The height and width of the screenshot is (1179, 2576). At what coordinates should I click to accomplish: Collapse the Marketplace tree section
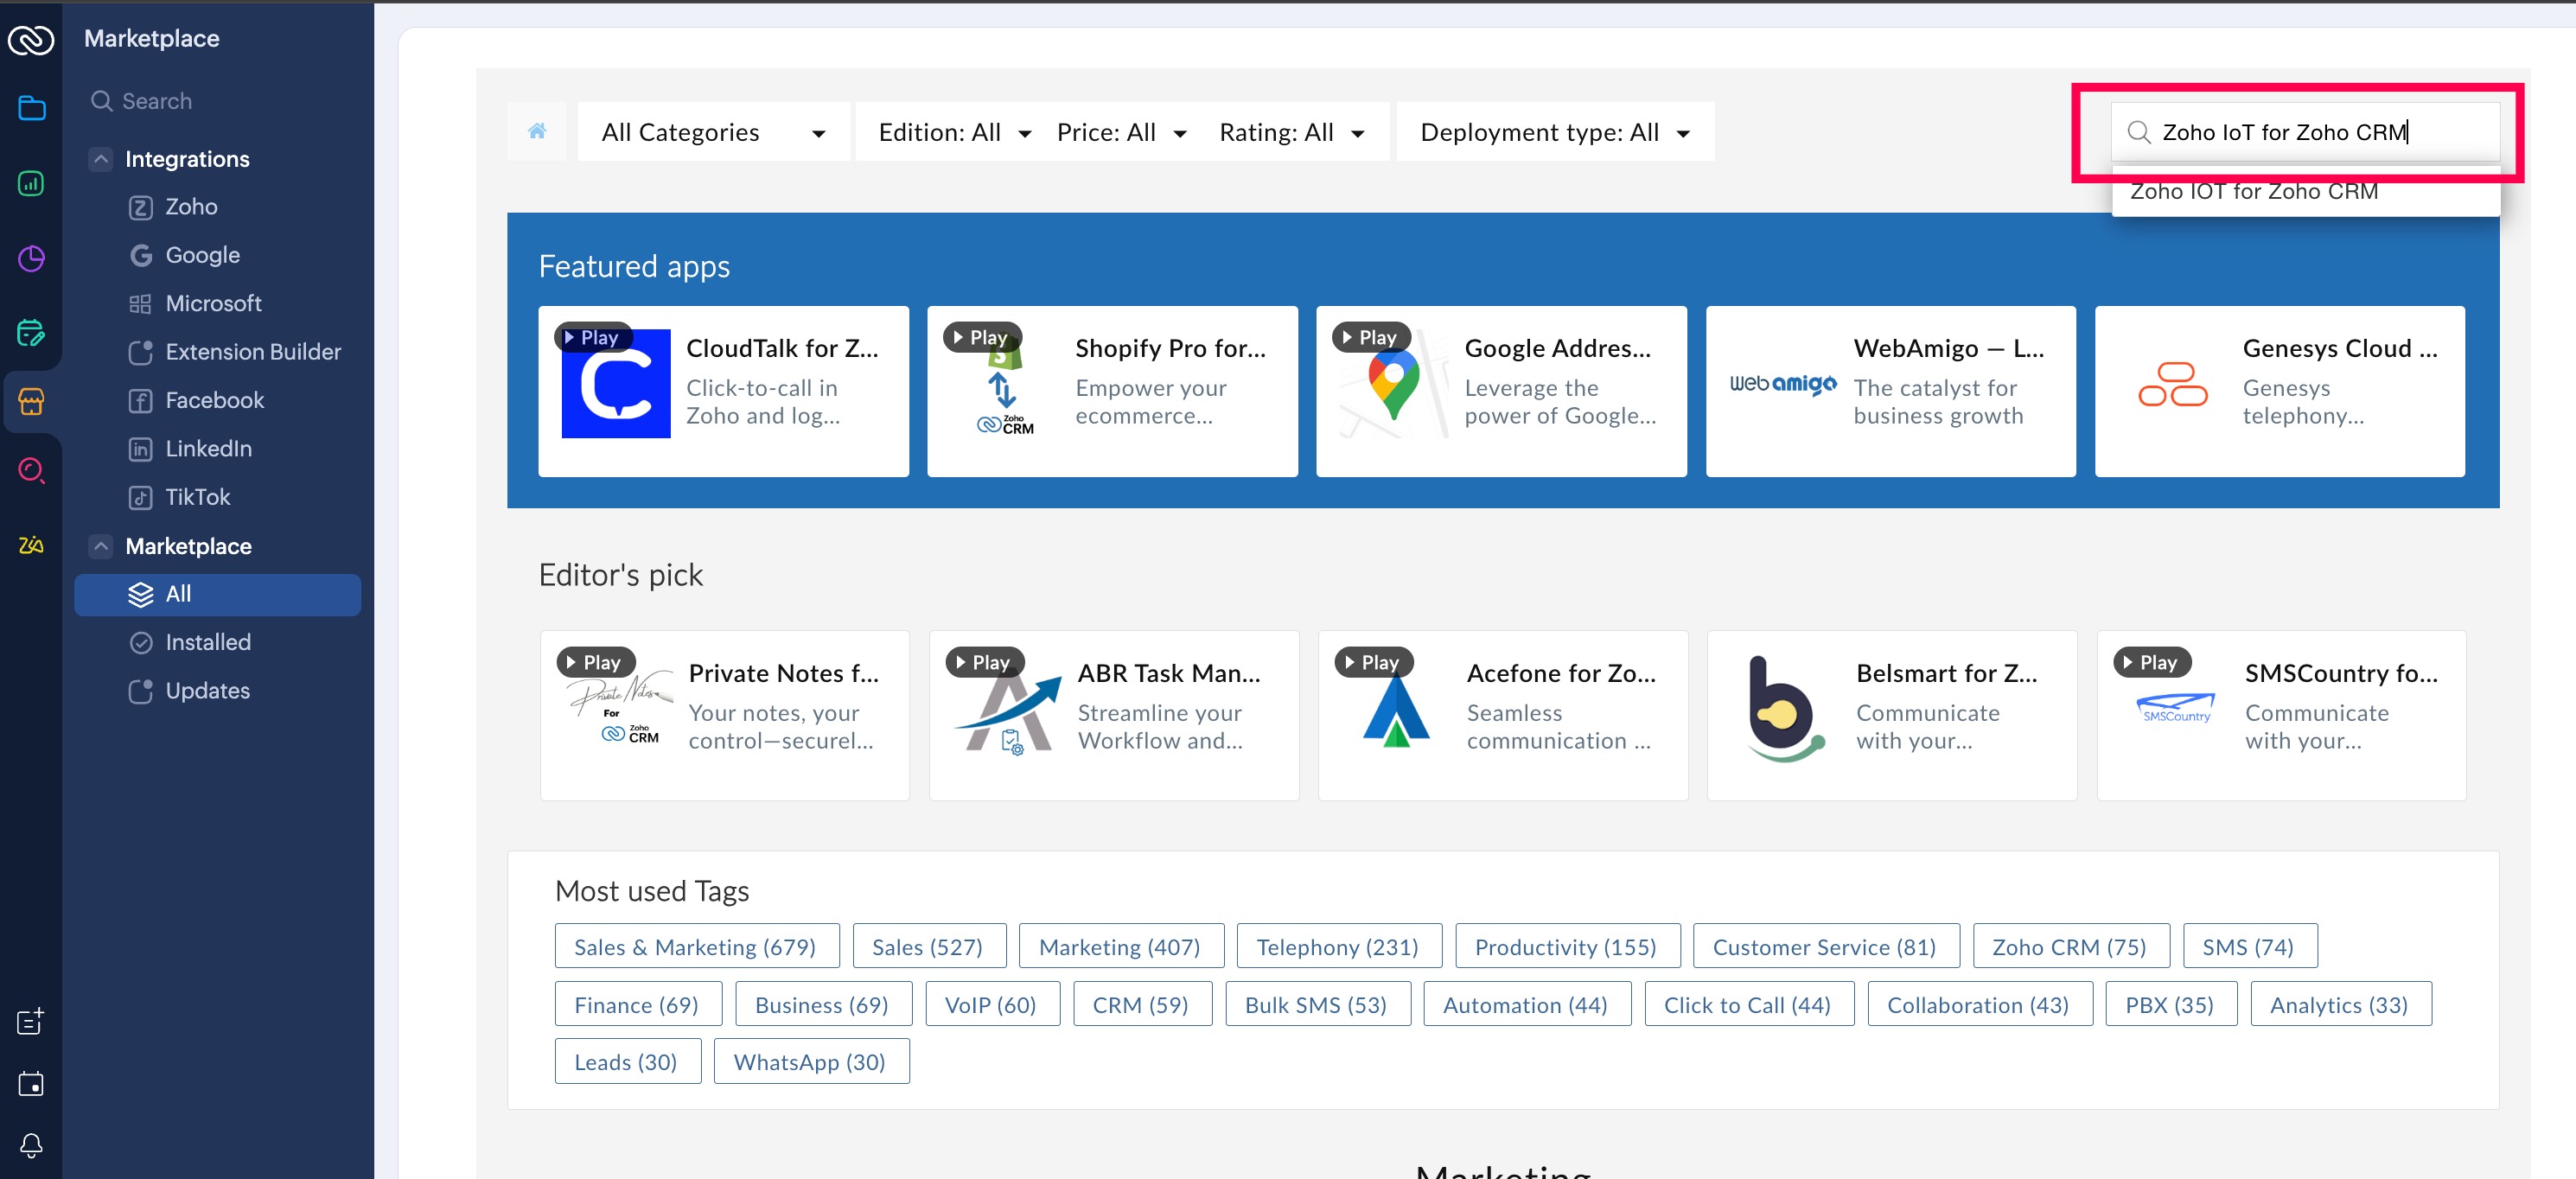(x=101, y=546)
